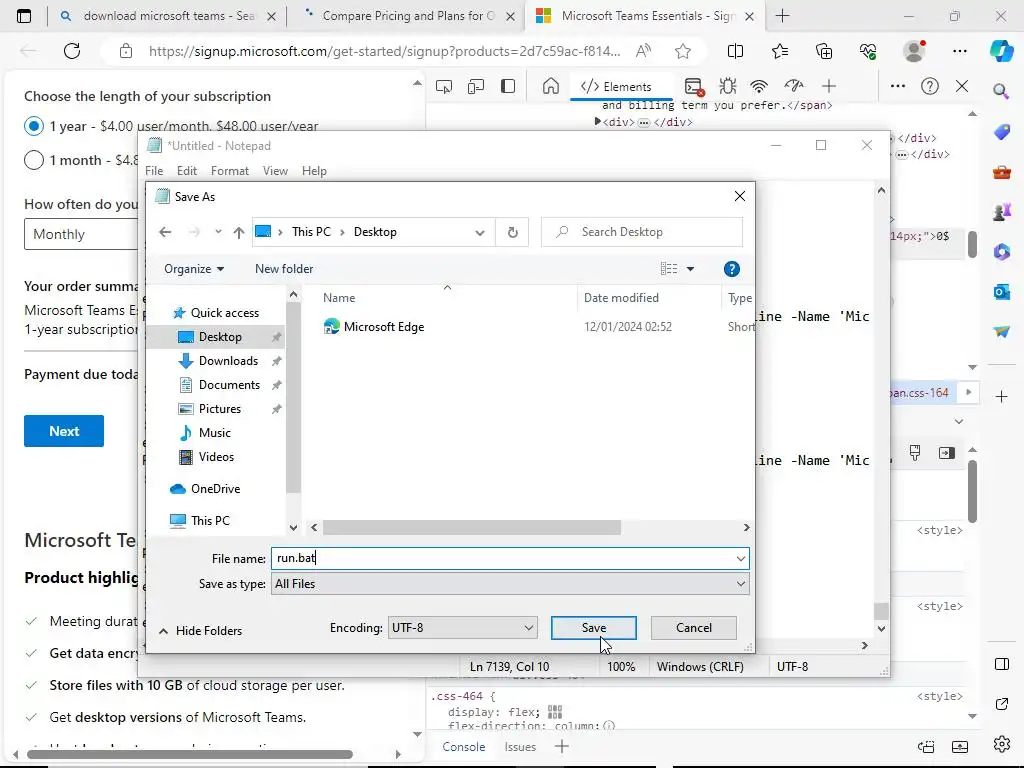Open the Monthly billing frequency dropdown

point(82,234)
